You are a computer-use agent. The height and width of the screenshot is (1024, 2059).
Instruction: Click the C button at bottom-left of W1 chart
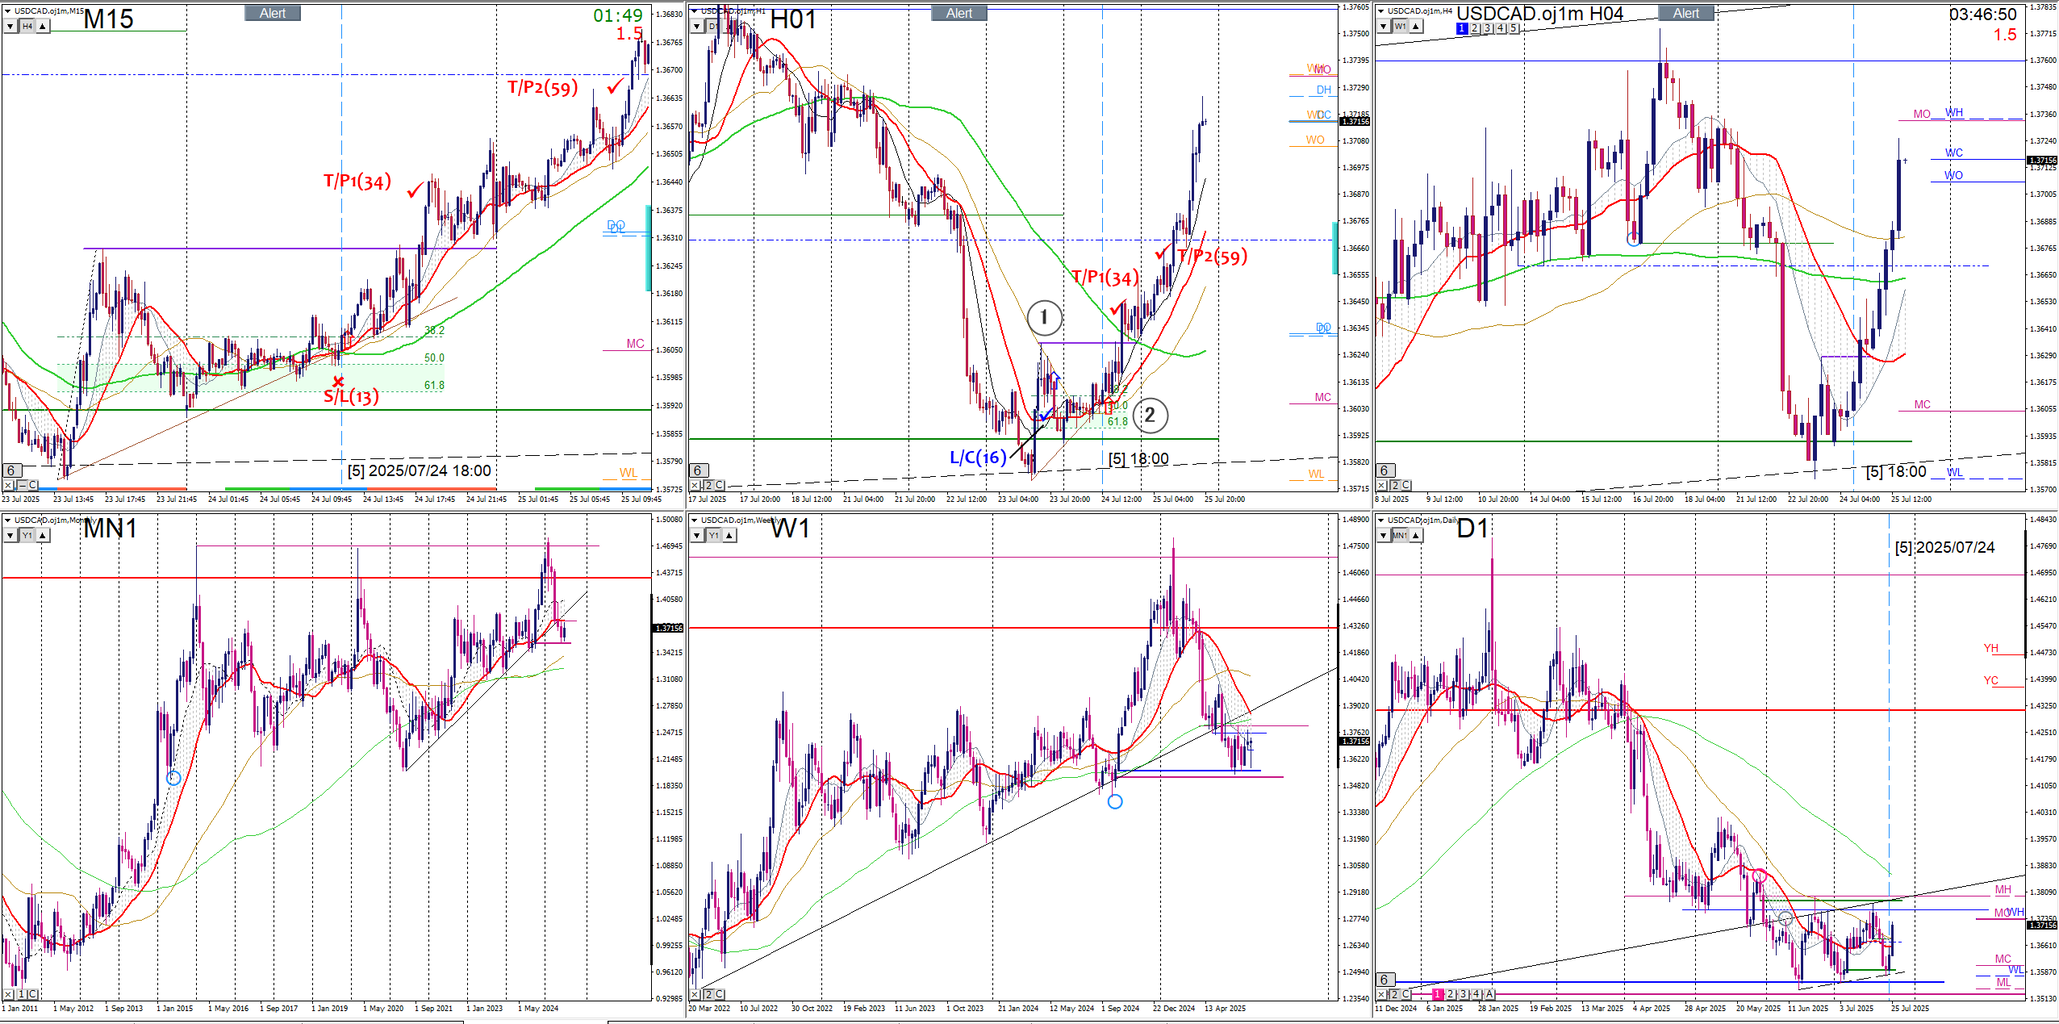tap(720, 994)
